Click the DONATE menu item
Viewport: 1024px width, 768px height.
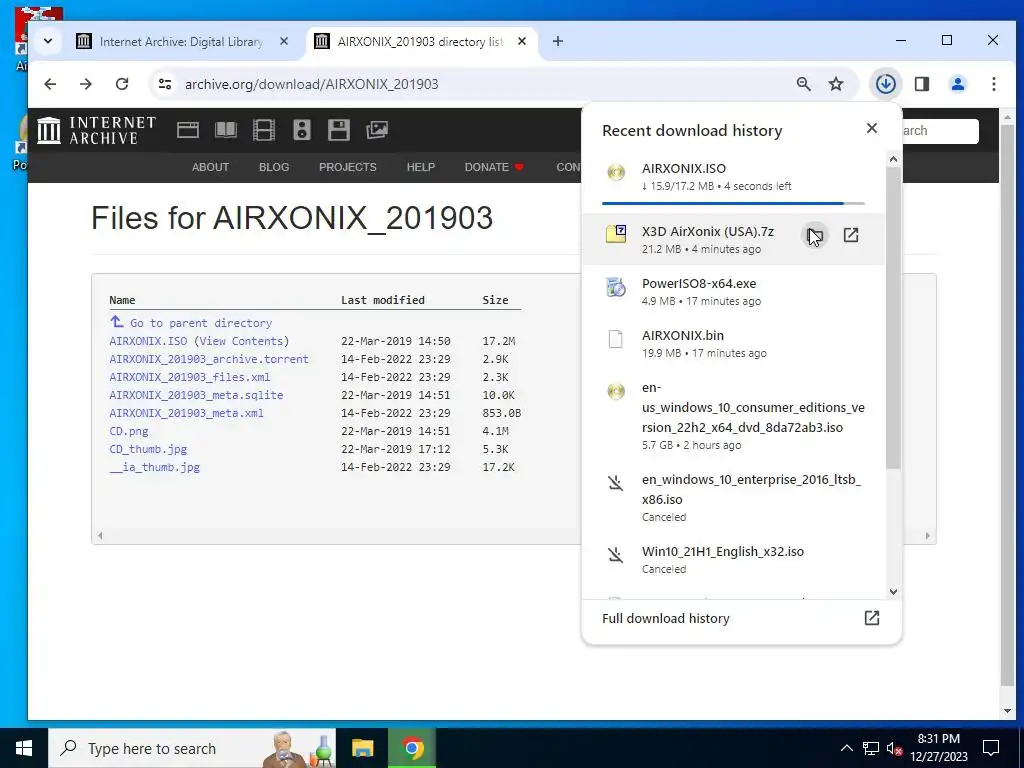pos(494,167)
